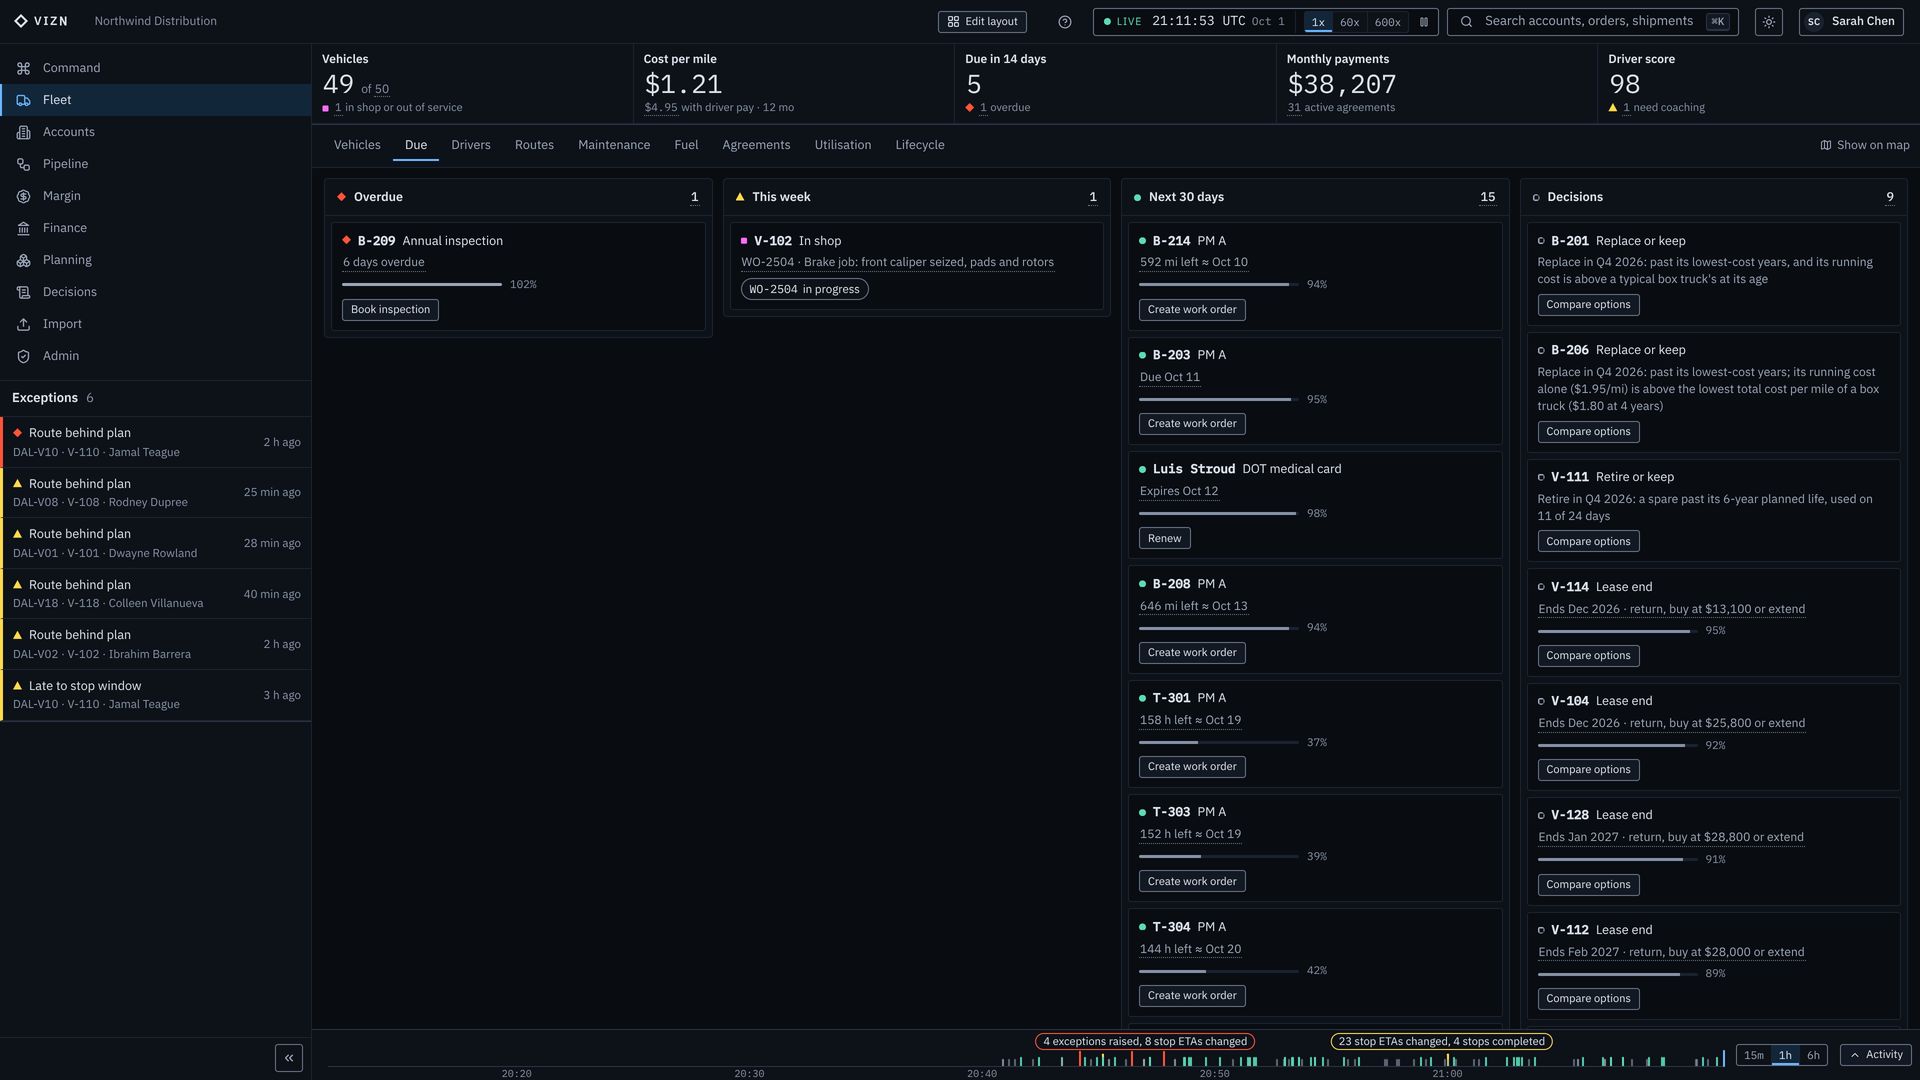The width and height of the screenshot is (1920, 1080).
Task: Click the Import upload icon
Action: (x=23, y=324)
